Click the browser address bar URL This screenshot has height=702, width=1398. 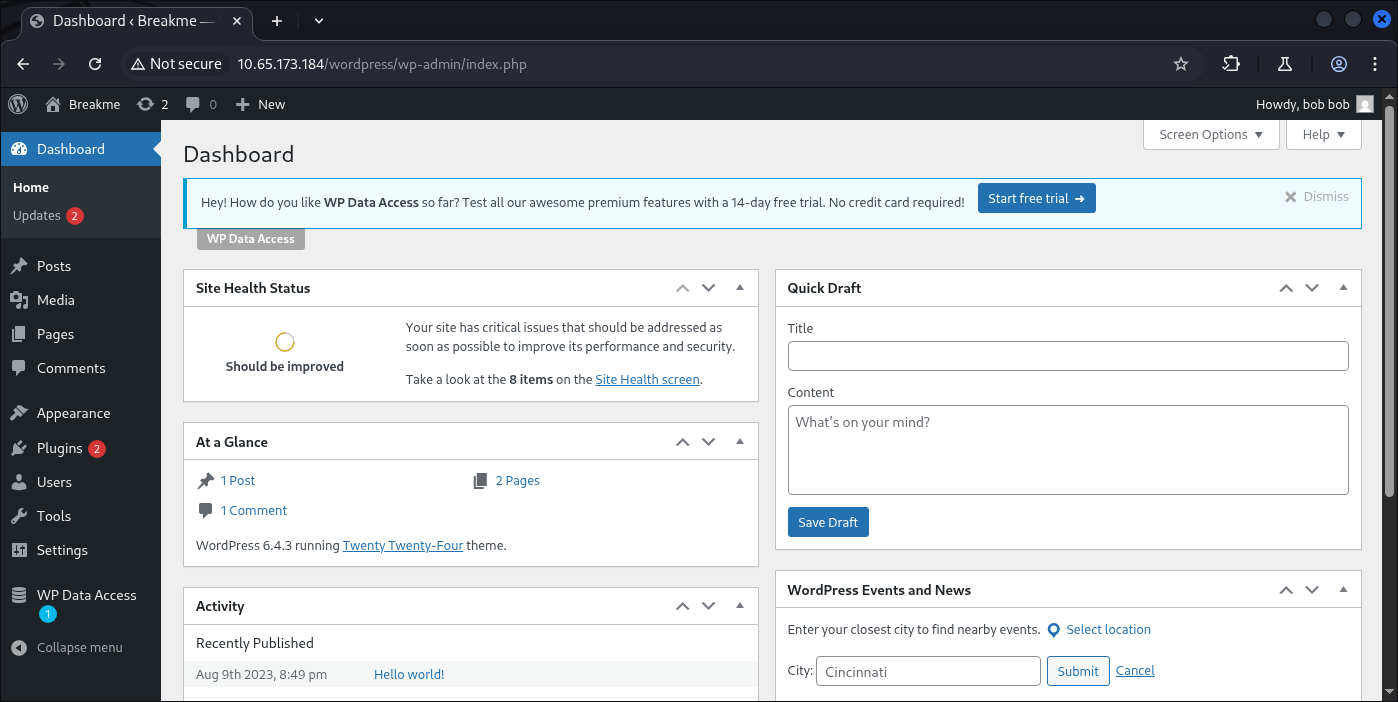[382, 64]
